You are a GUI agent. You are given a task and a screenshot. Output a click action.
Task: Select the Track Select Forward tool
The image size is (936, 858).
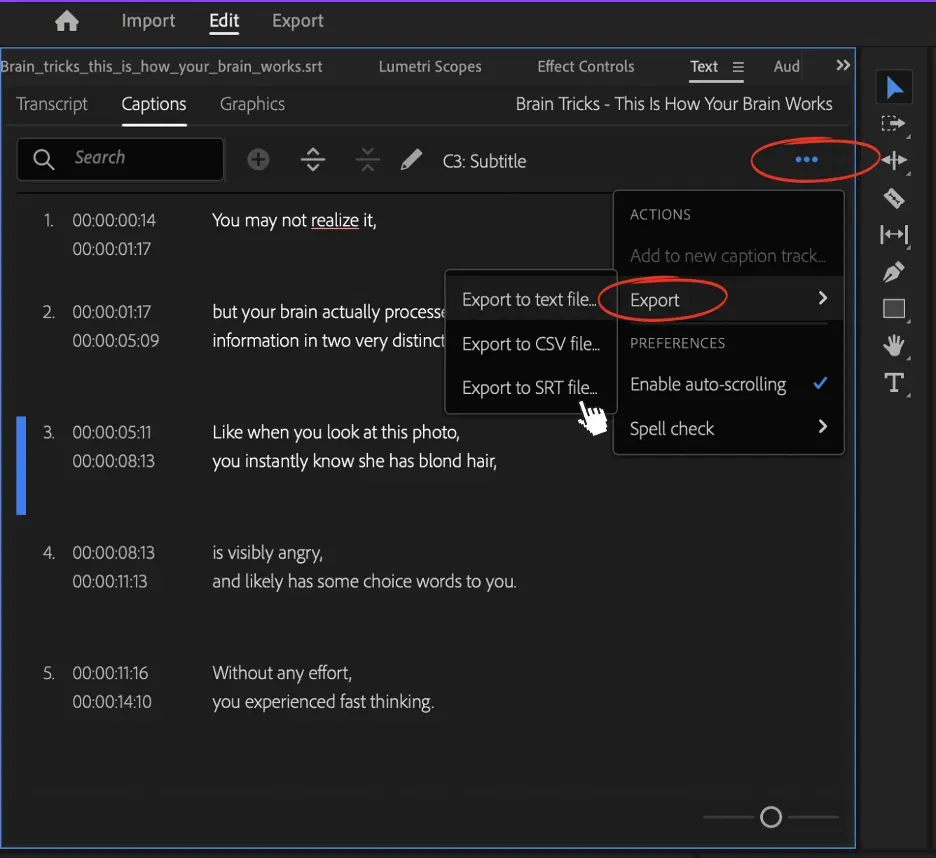[x=894, y=124]
